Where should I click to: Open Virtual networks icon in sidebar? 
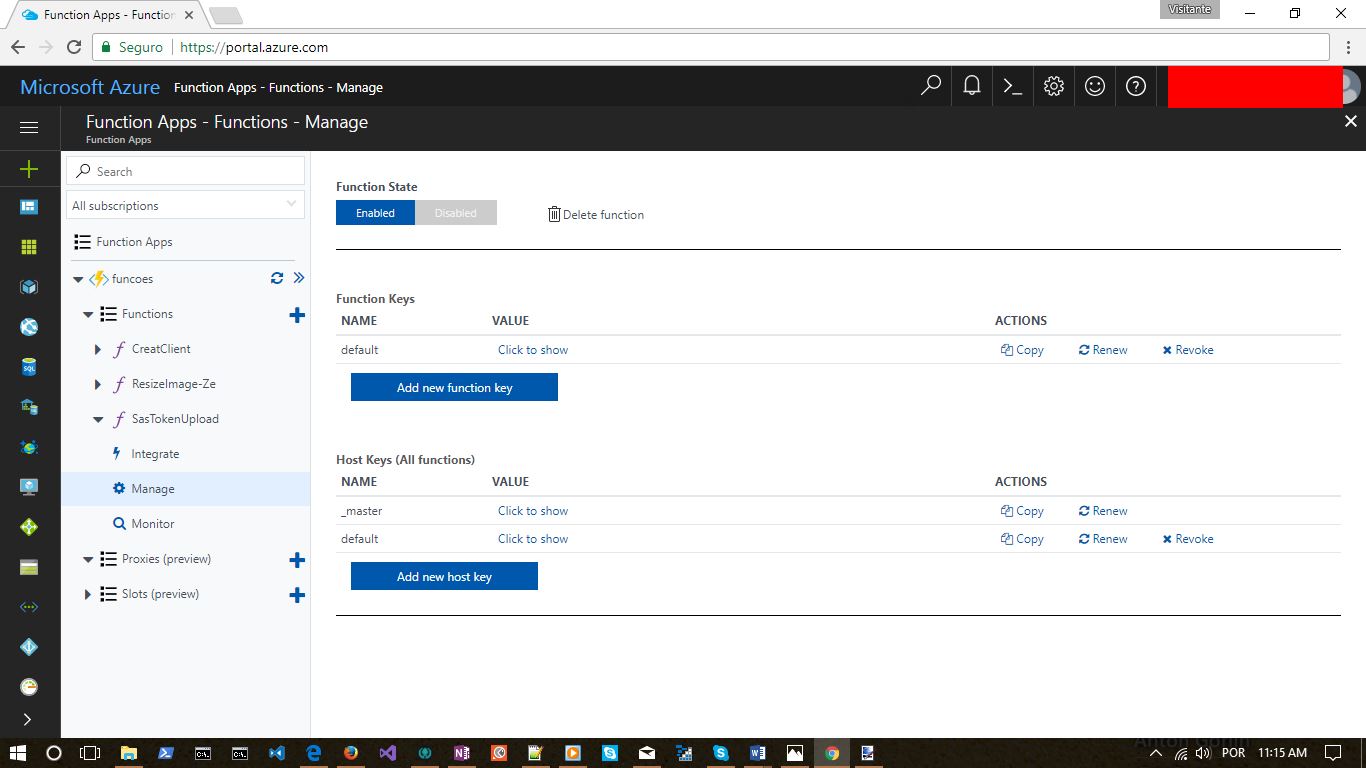[29, 607]
